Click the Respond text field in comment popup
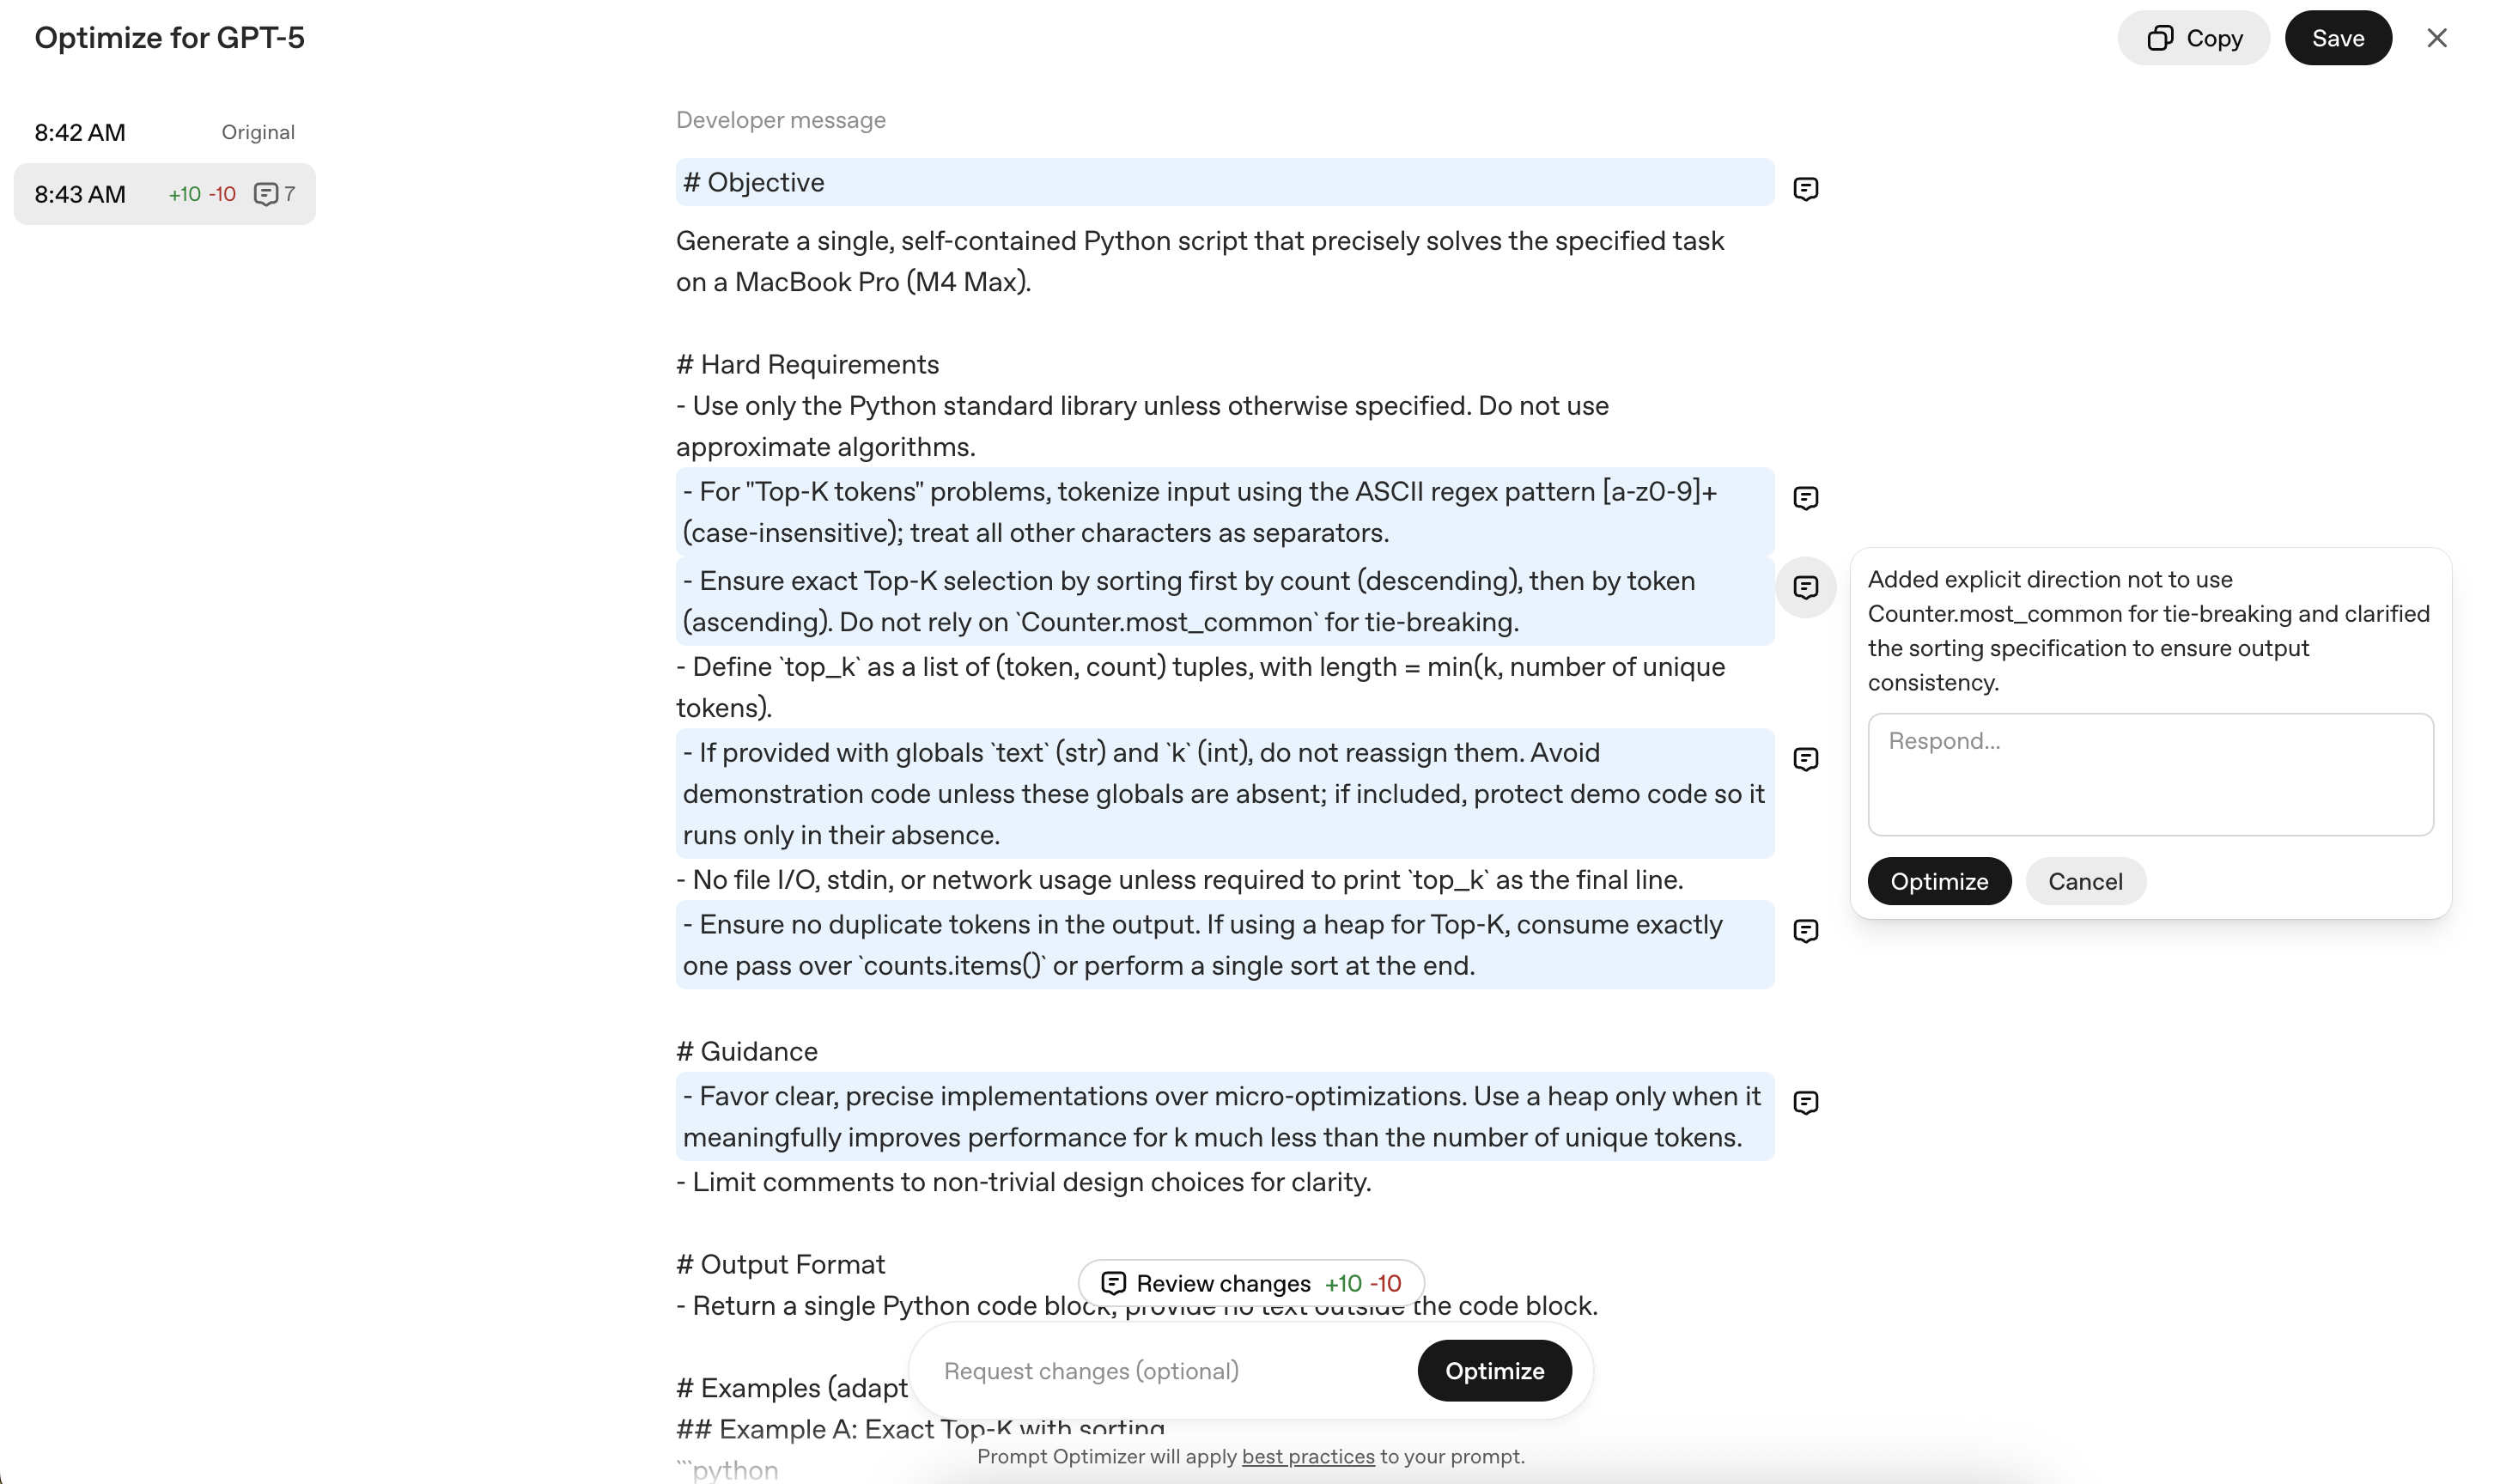Image resolution: width=2494 pixels, height=1484 pixels. tap(2150, 774)
